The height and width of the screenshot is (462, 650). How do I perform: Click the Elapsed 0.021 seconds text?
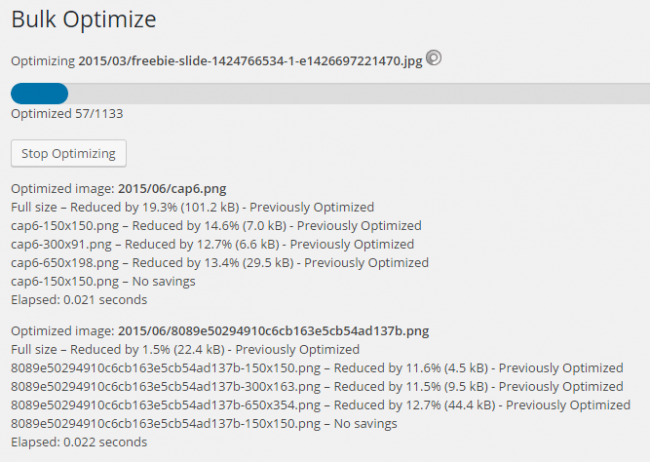point(79,299)
